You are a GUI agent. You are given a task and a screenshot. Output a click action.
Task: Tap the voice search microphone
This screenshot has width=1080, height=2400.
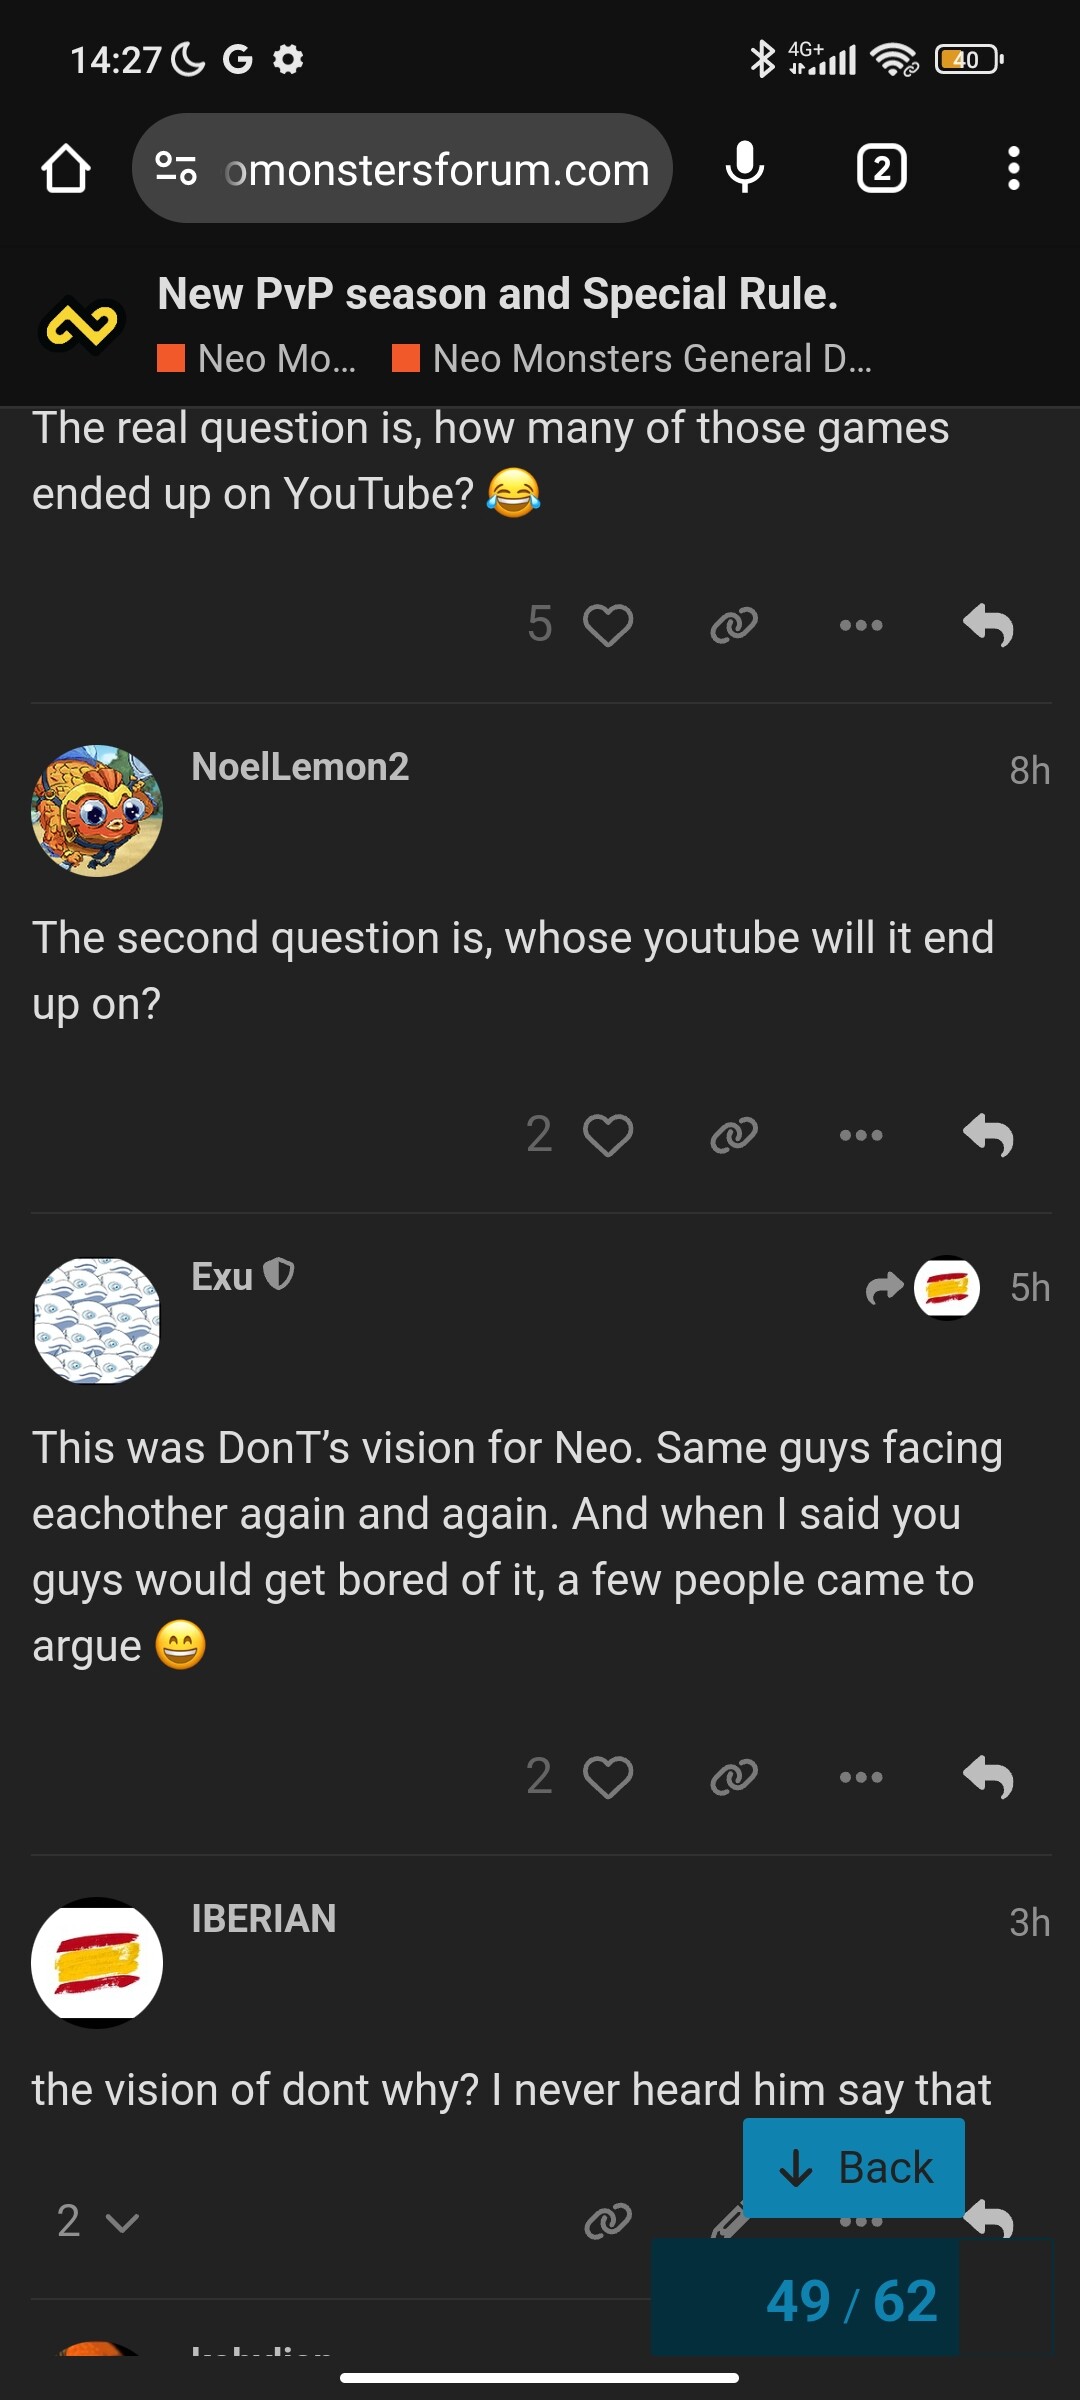coord(745,168)
